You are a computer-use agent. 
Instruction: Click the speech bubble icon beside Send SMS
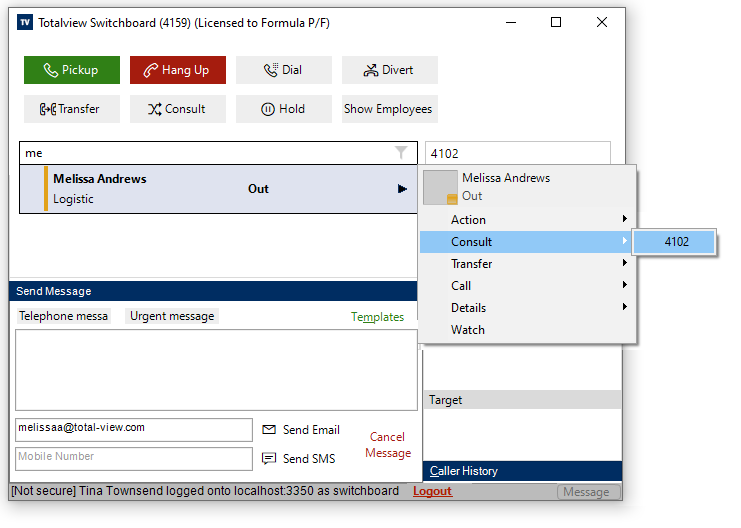coord(269,459)
